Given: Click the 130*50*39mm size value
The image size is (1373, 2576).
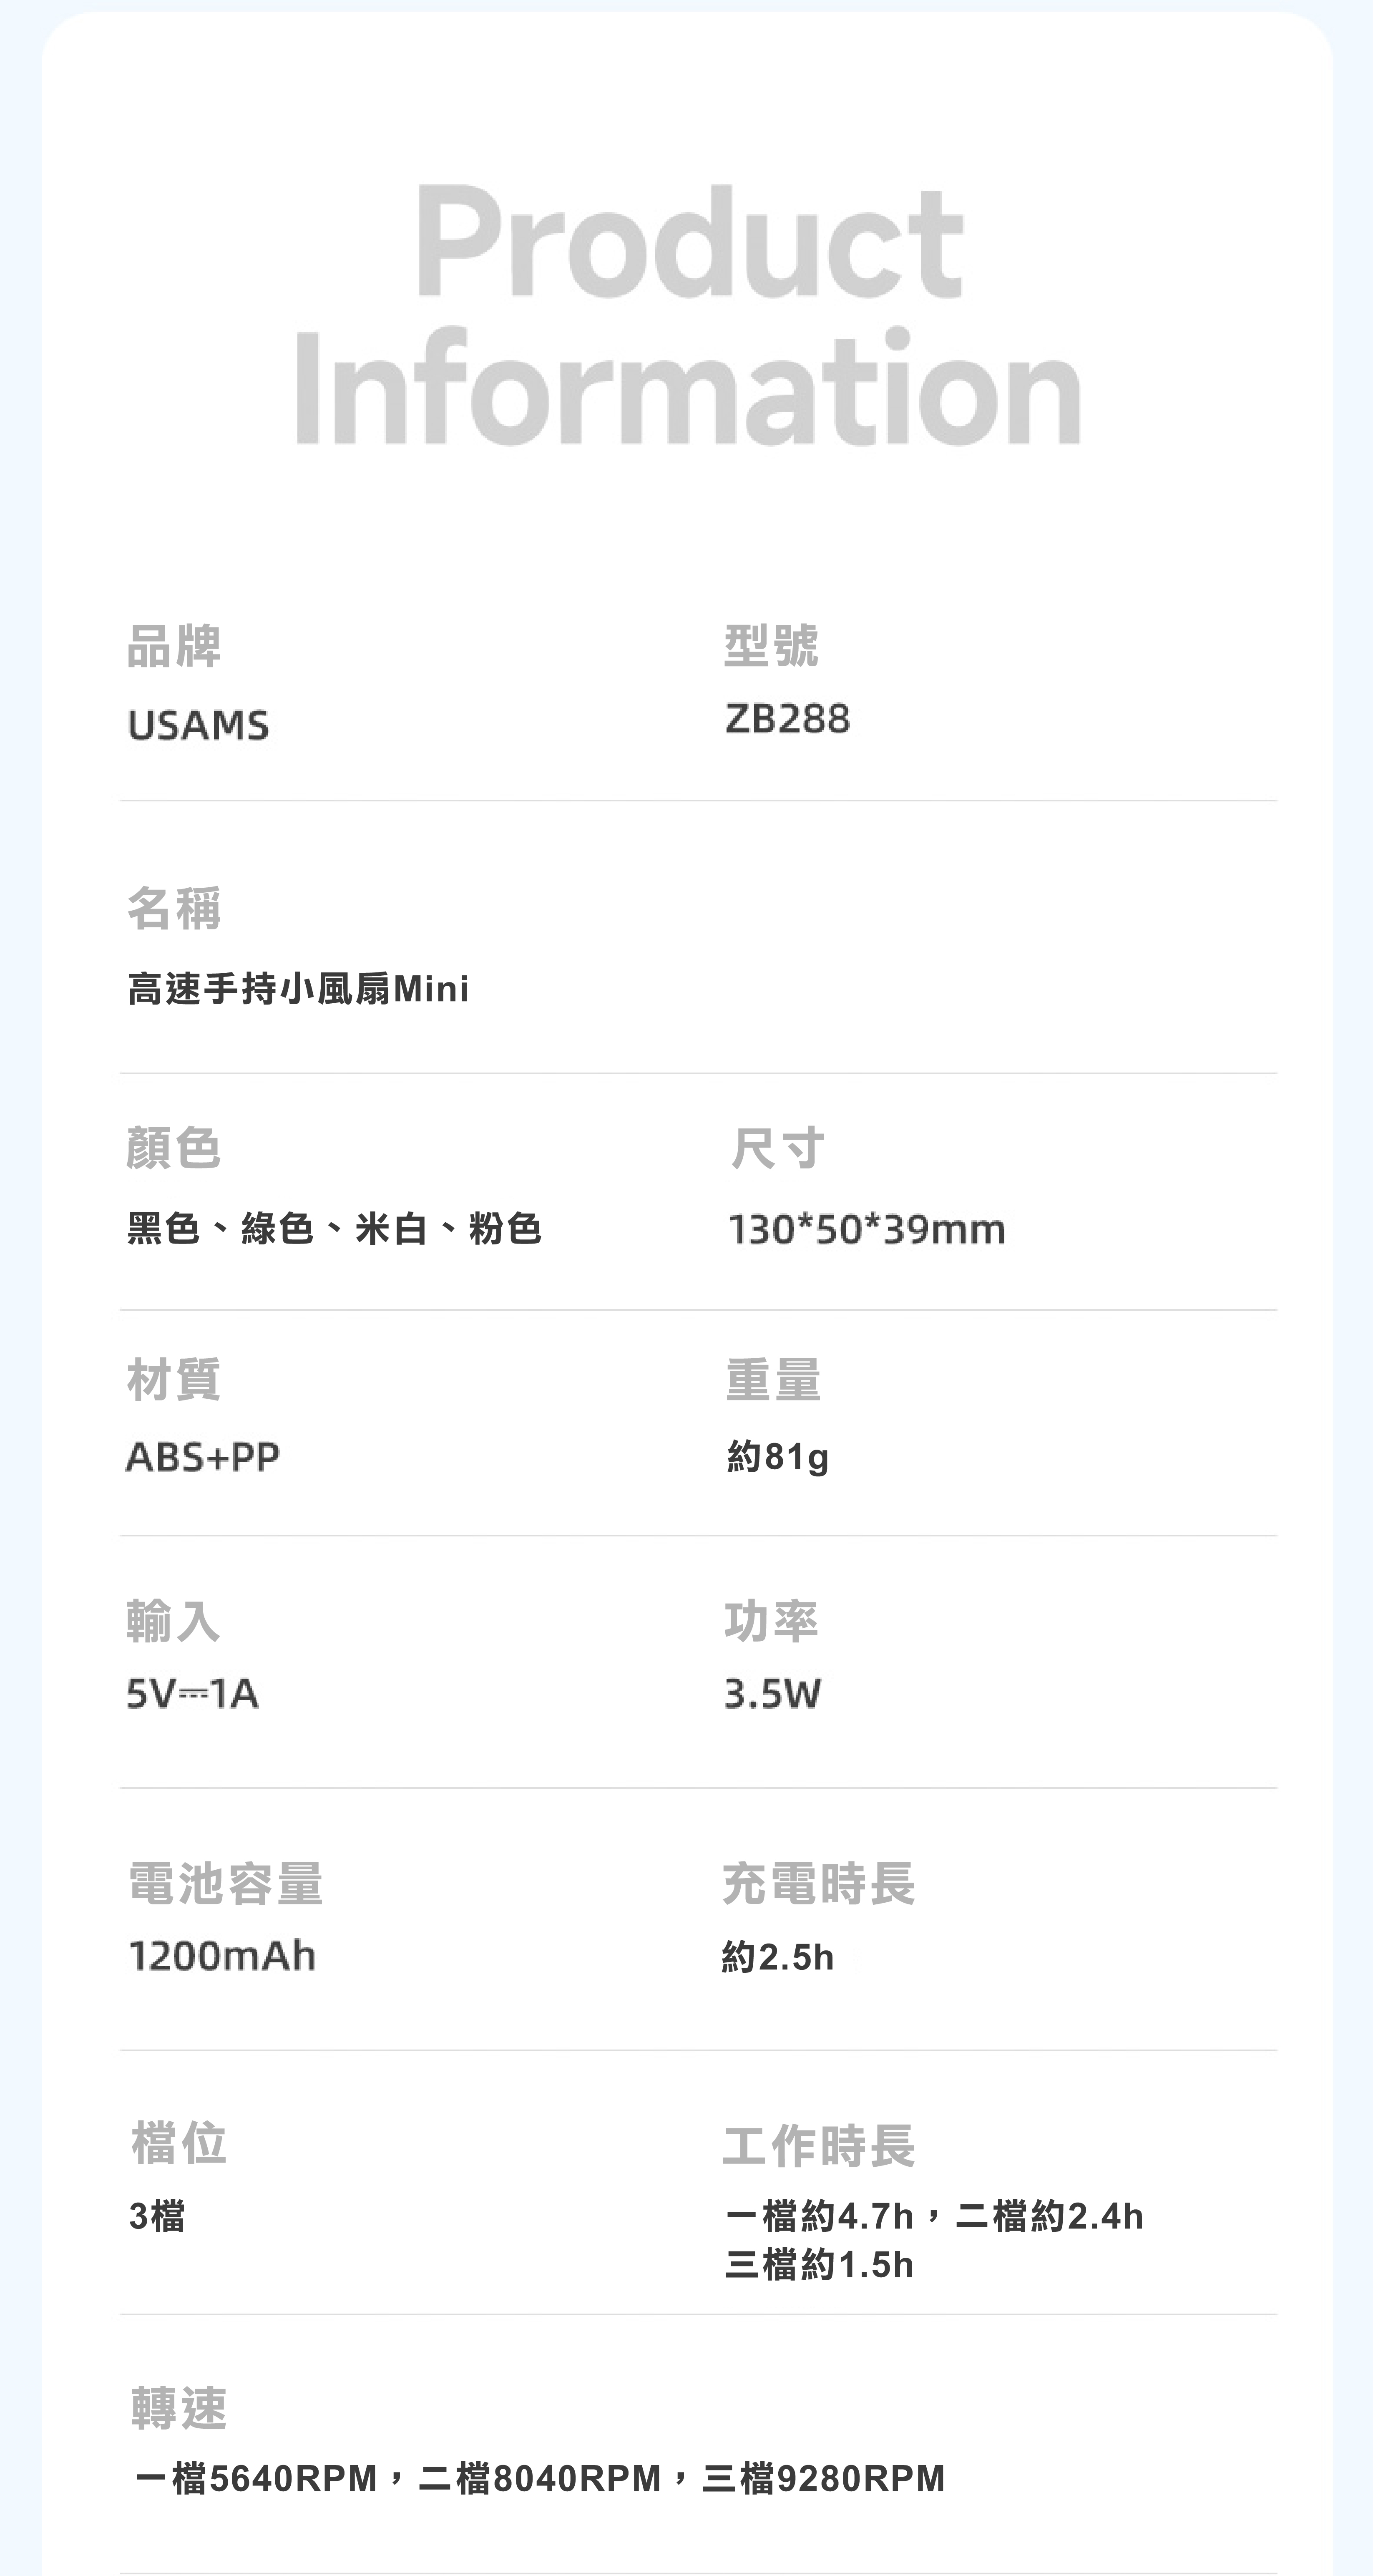Looking at the screenshot, I should pos(866,1229).
